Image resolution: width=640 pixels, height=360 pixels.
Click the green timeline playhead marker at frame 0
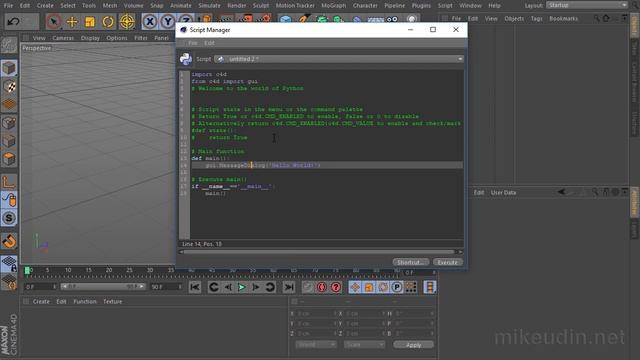pyautogui.click(x=27, y=270)
